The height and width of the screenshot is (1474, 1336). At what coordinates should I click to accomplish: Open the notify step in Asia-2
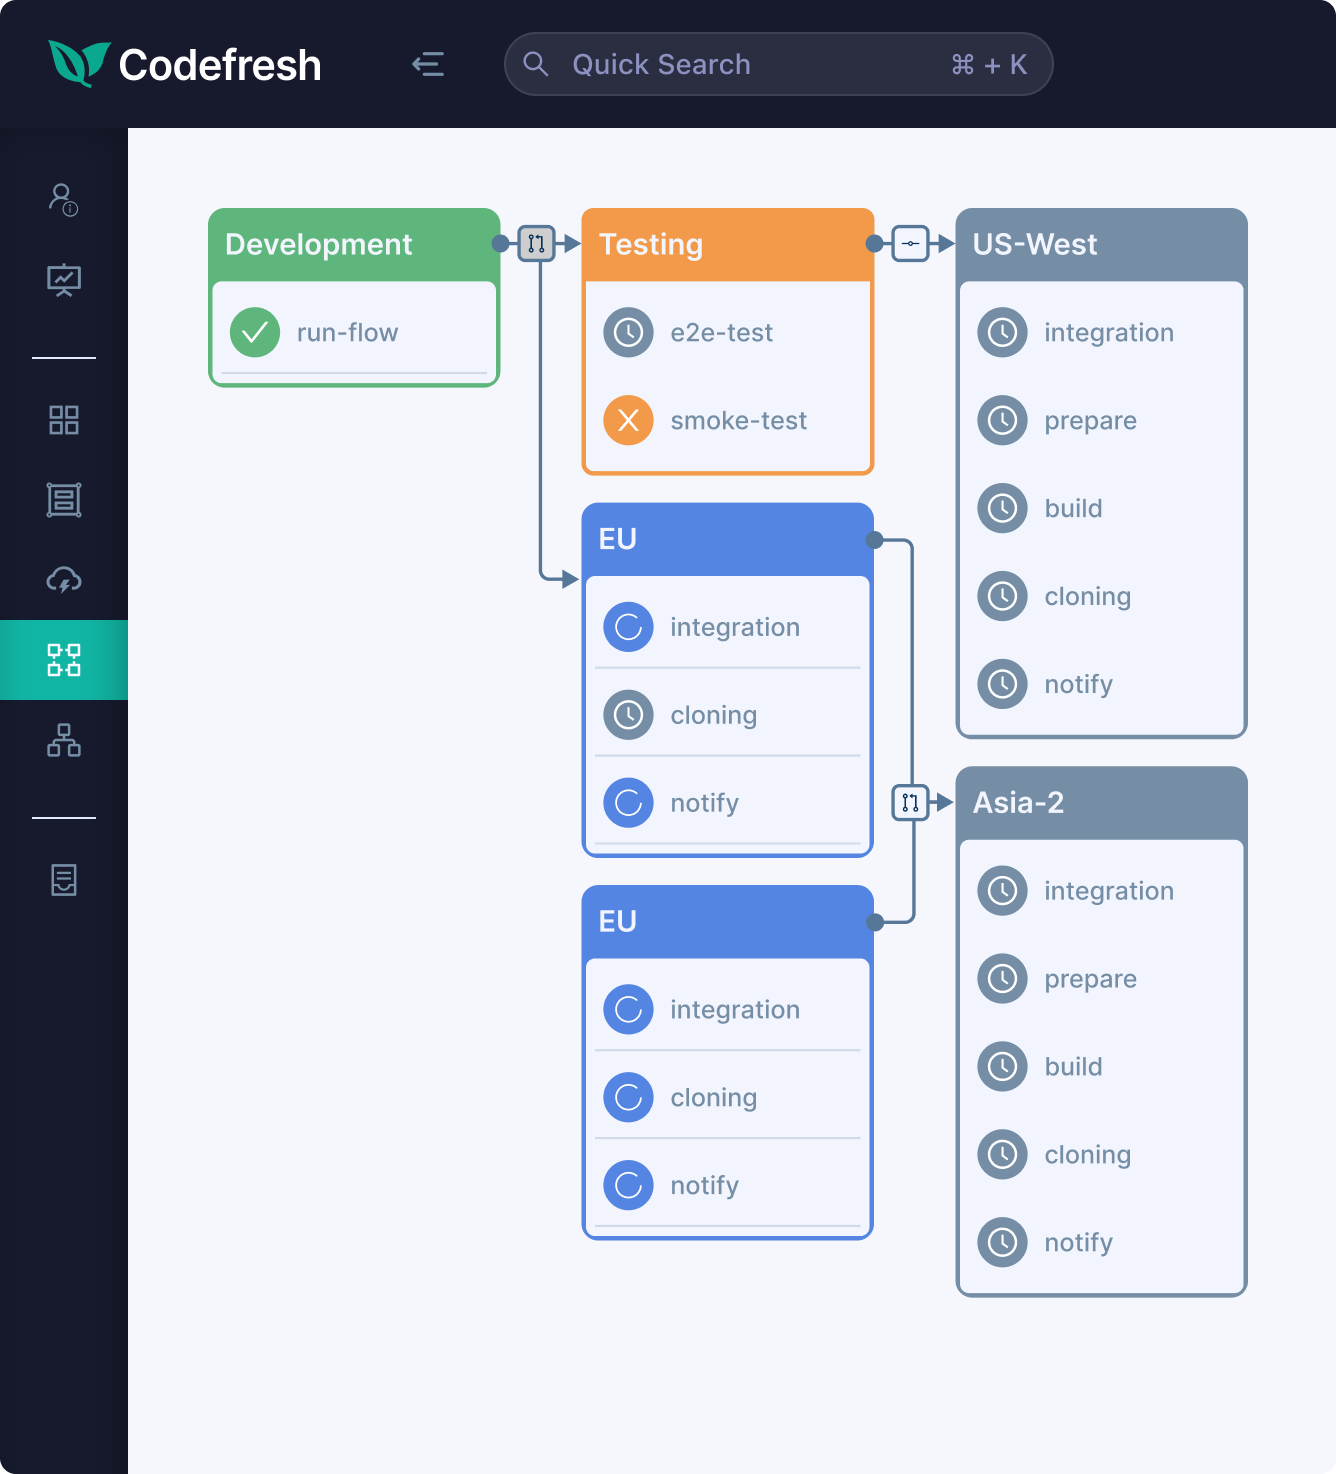click(1102, 1242)
